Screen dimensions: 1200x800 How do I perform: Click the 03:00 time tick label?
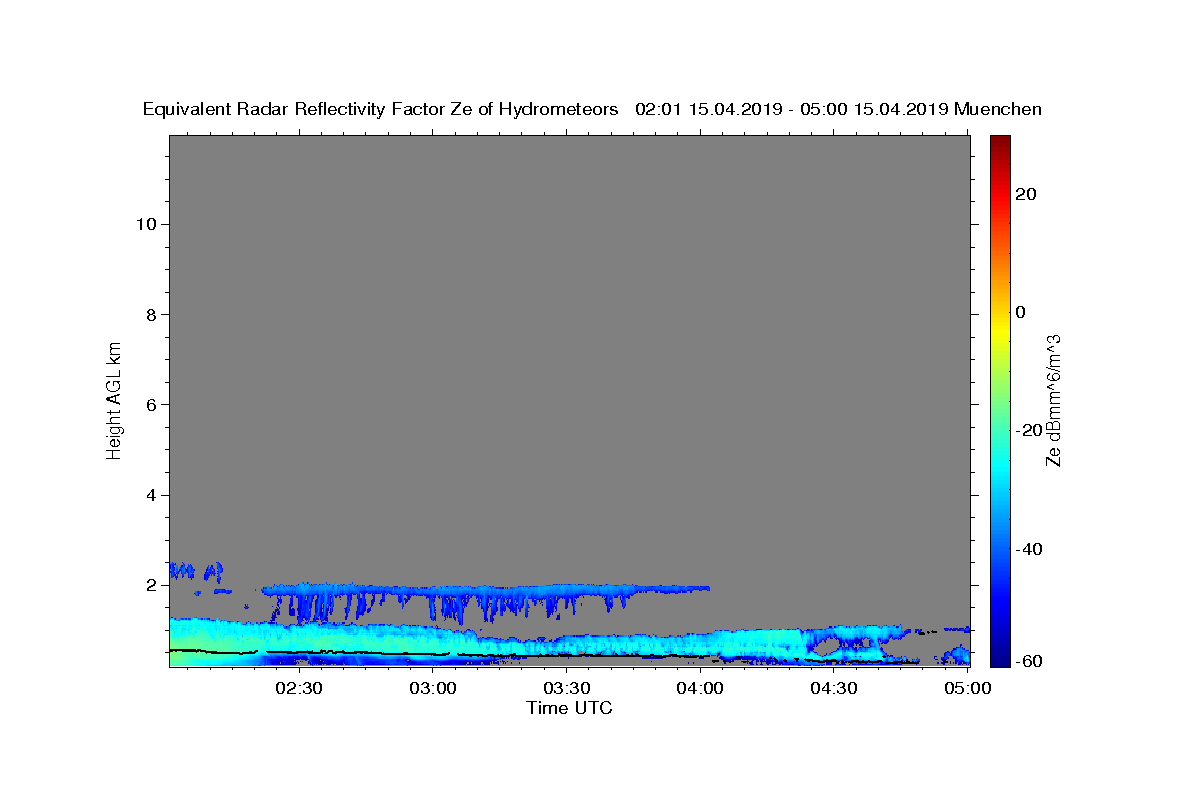tap(433, 688)
